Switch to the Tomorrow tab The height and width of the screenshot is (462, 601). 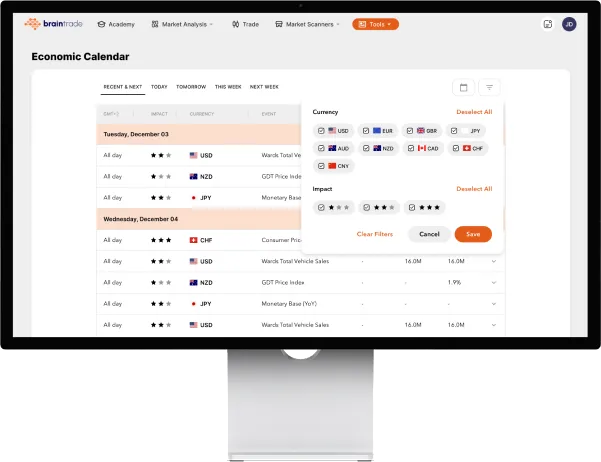191,87
